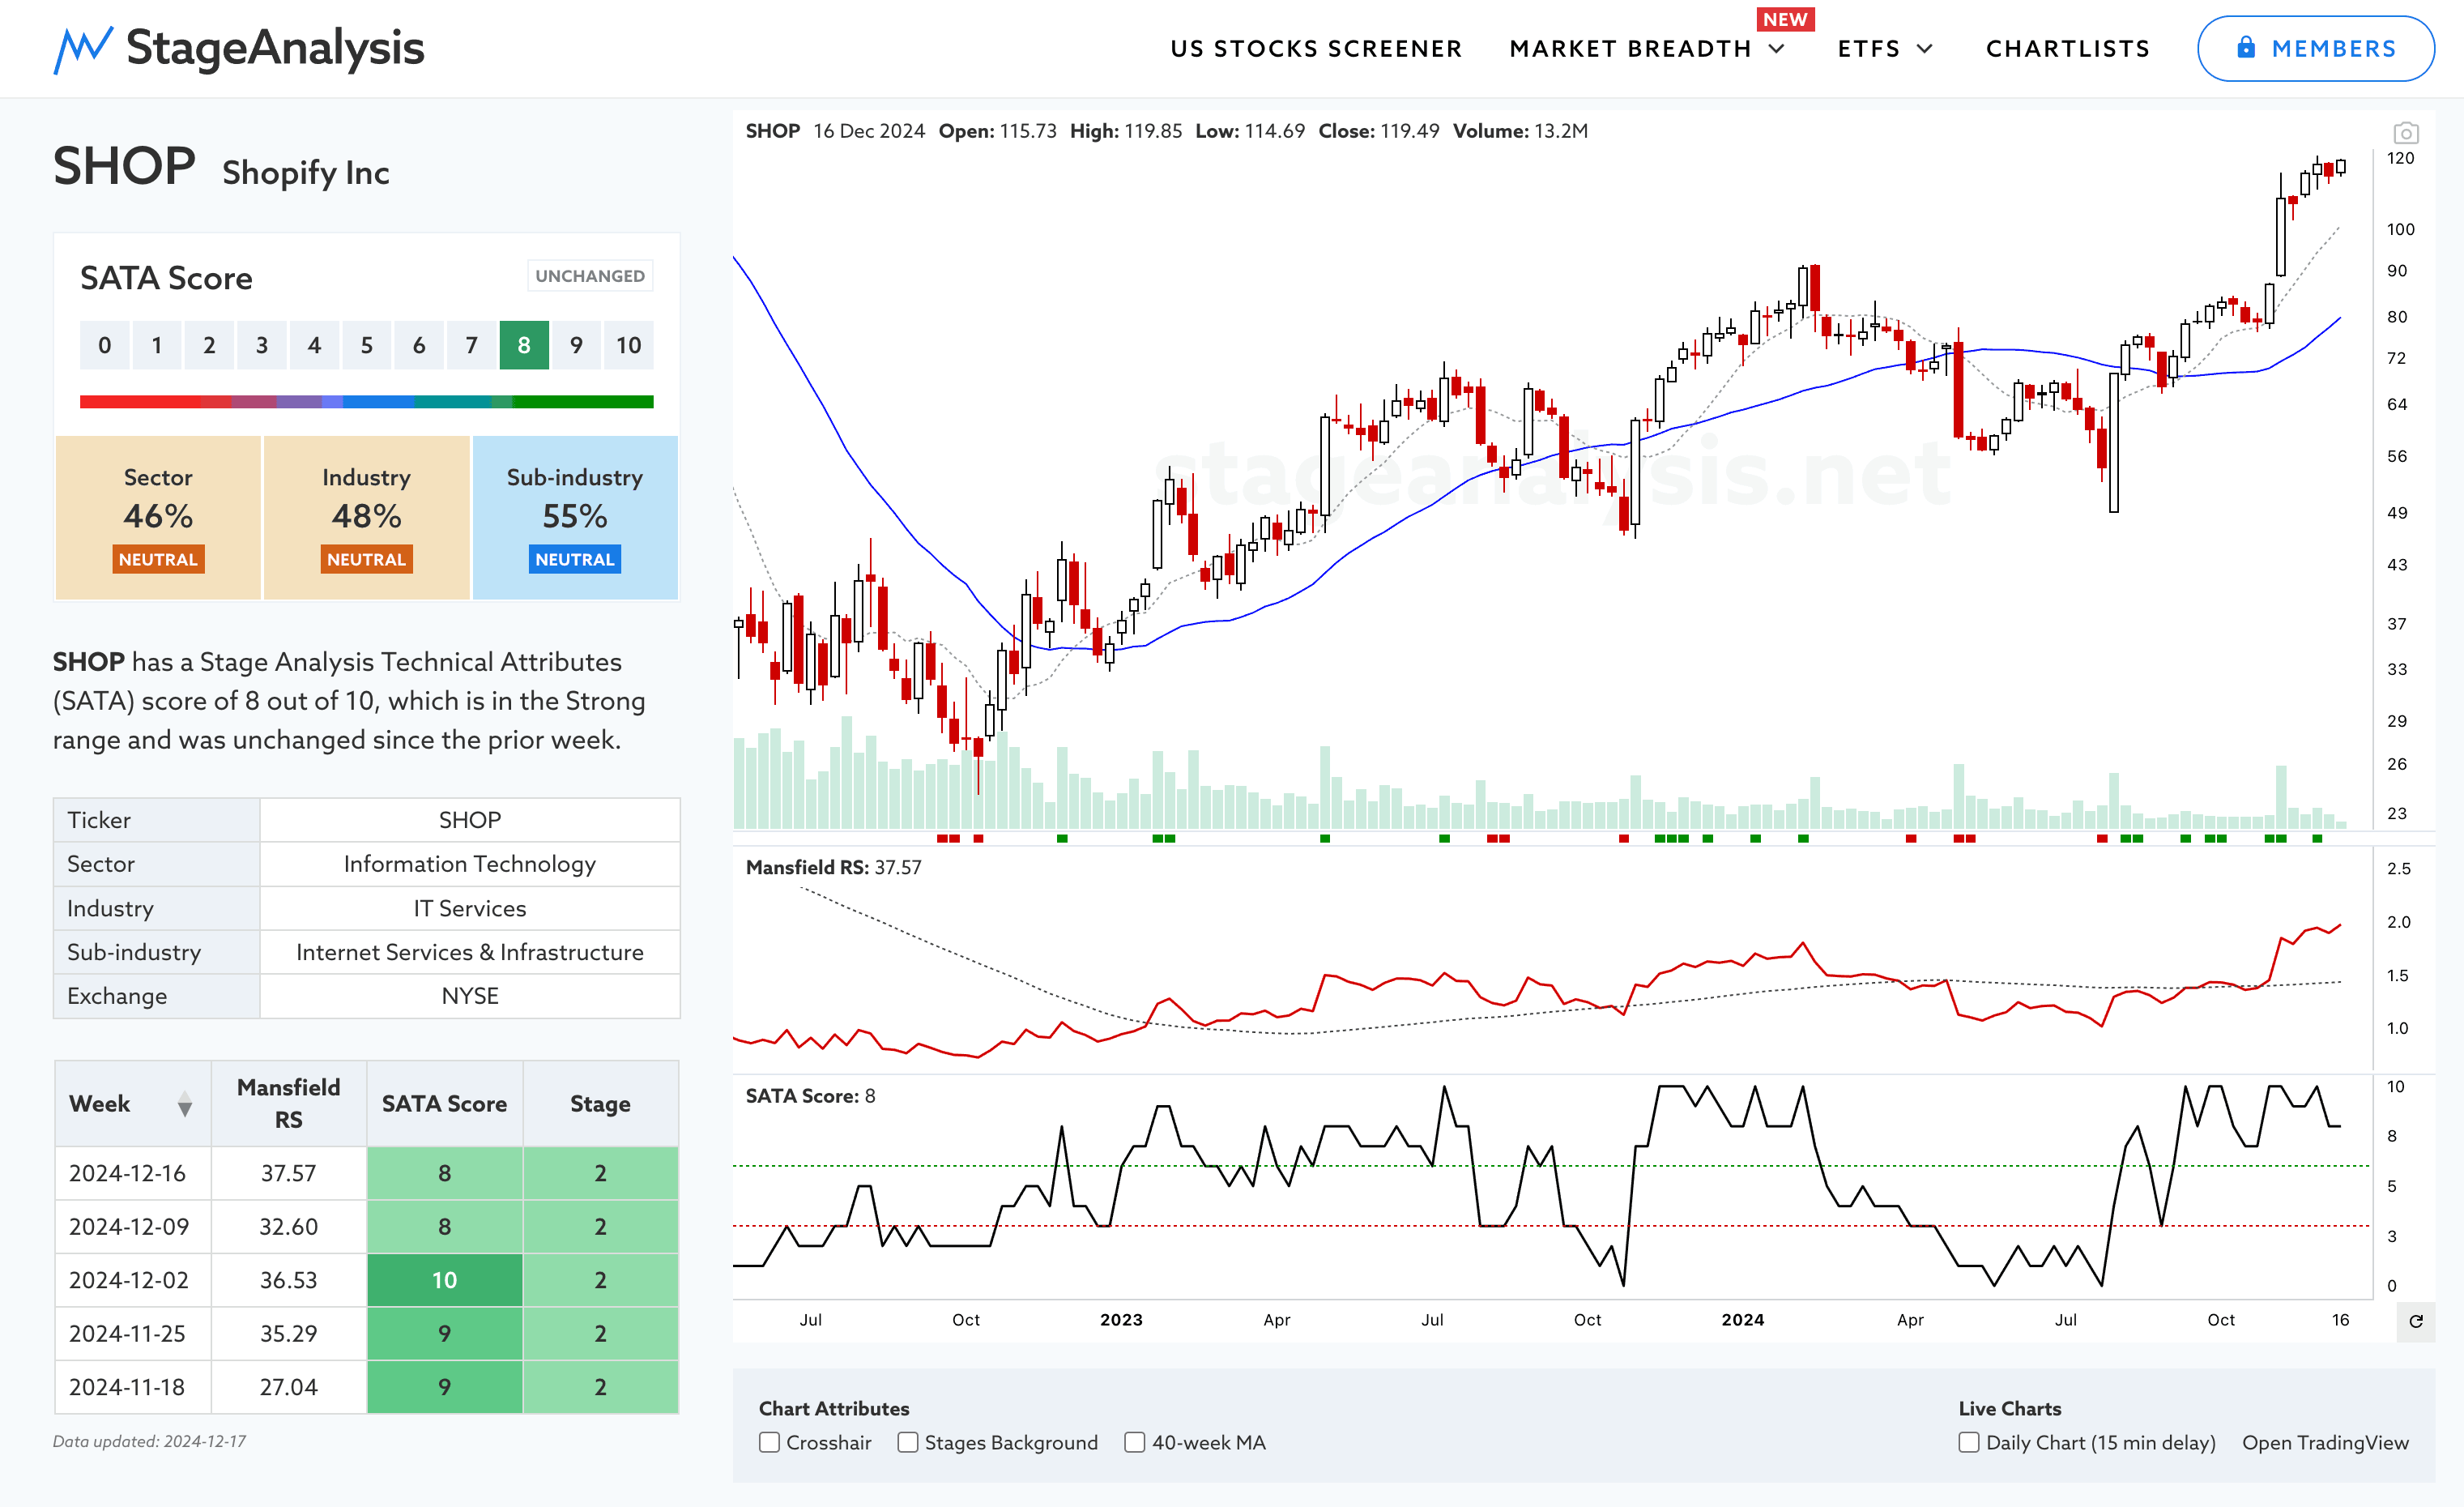The height and width of the screenshot is (1507, 2464).
Task: Click NYSE exchange value
Action: point(469,996)
